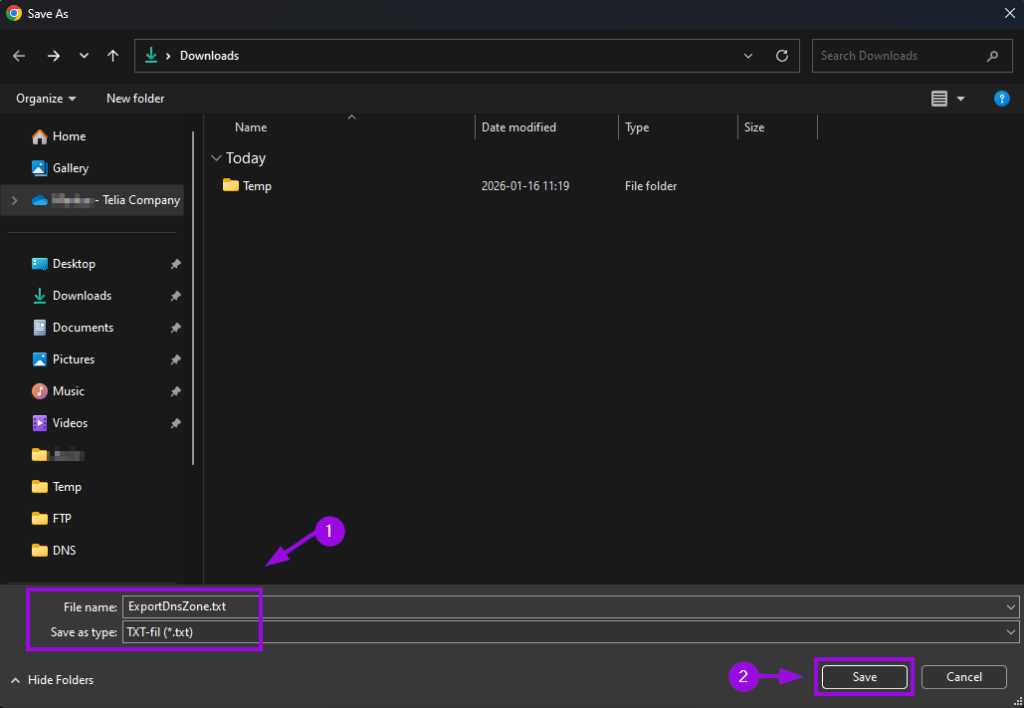Image resolution: width=1024 pixels, height=708 pixels.
Task: Click the Back navigation arrow
Action: click(19, 56)
